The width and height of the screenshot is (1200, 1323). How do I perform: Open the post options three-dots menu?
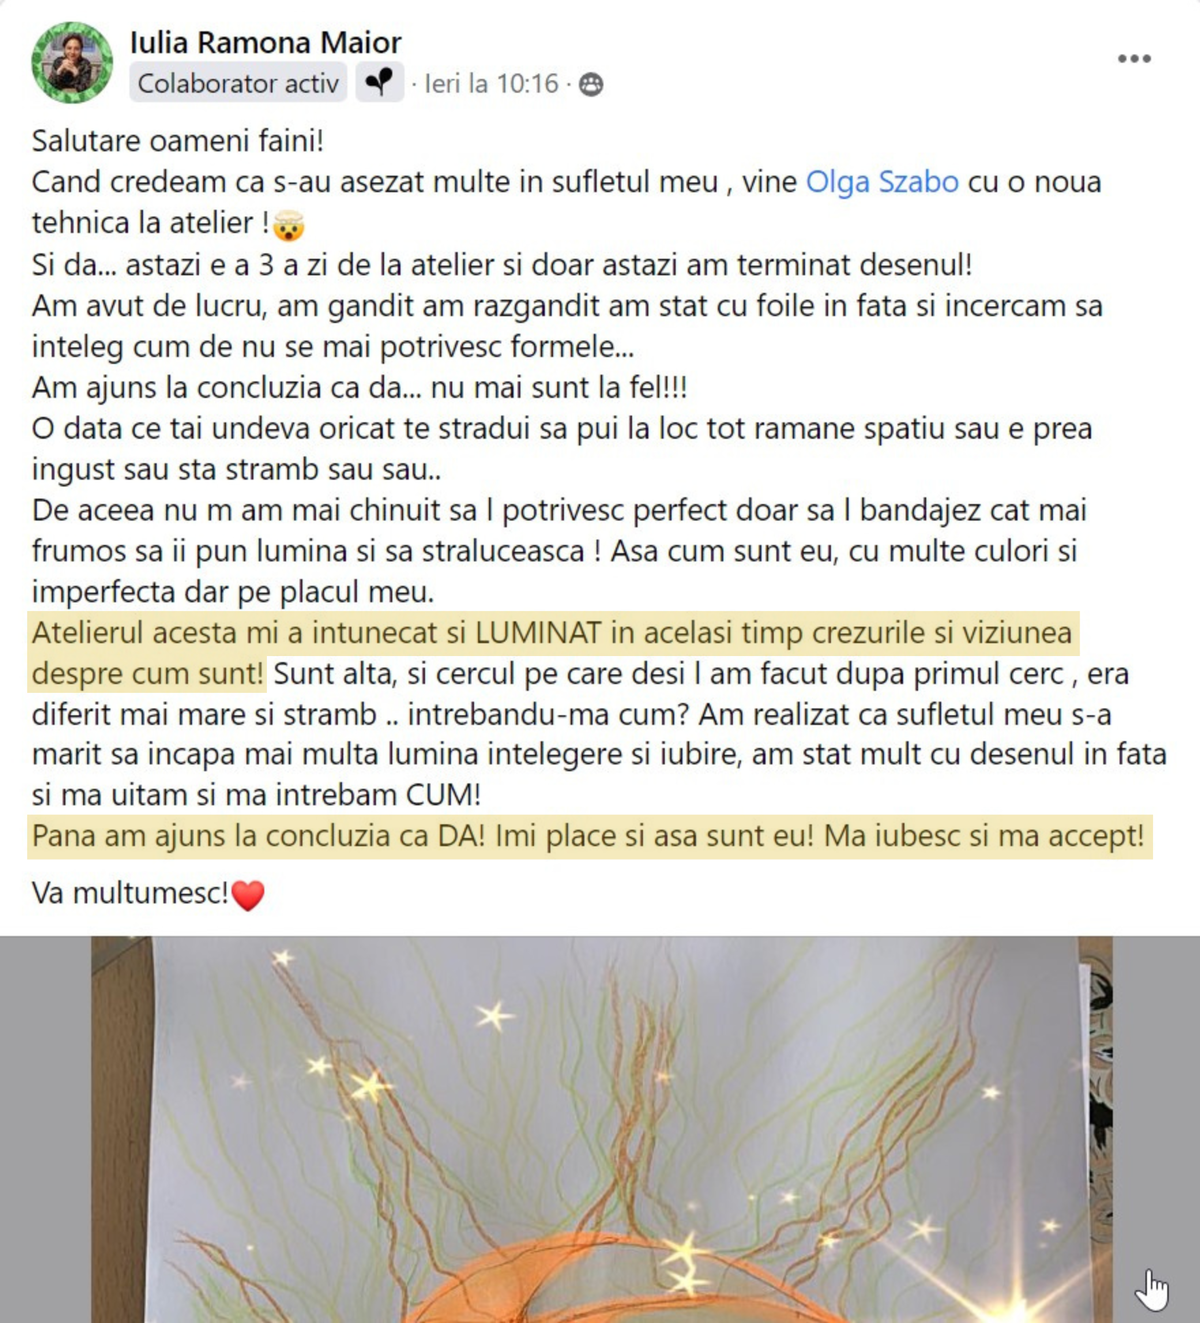point(1134,59)
